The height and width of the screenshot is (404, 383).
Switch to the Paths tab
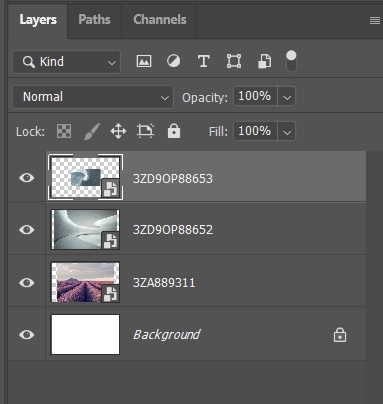point(94,20)
